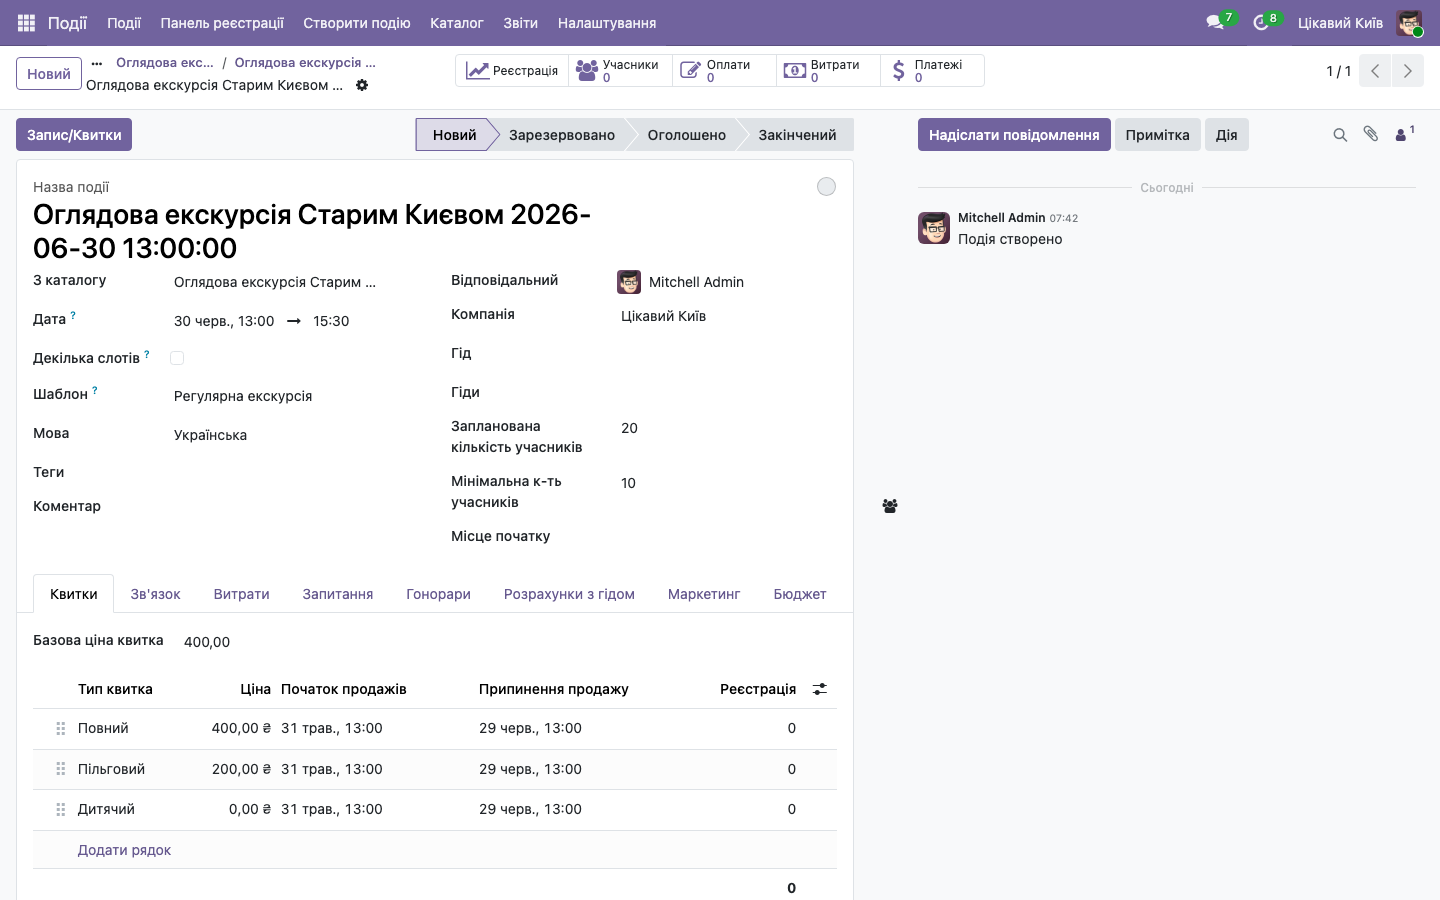
Task: Set status to Зарезервовано
Action: tap(562, 135)
